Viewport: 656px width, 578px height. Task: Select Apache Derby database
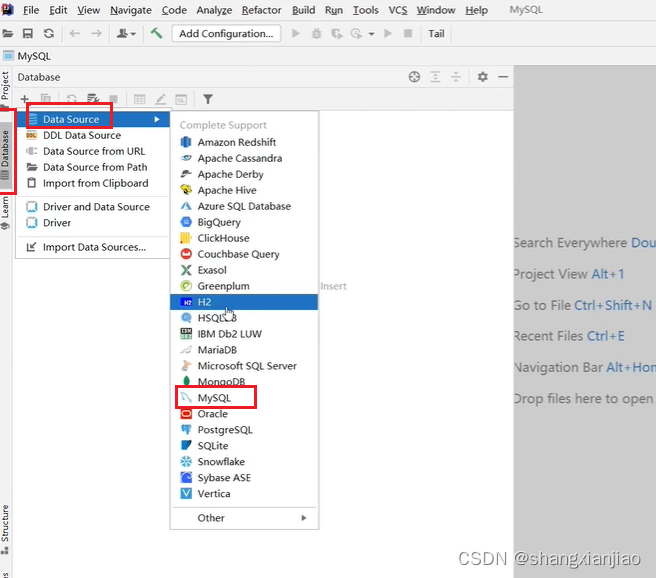point(244,174)
